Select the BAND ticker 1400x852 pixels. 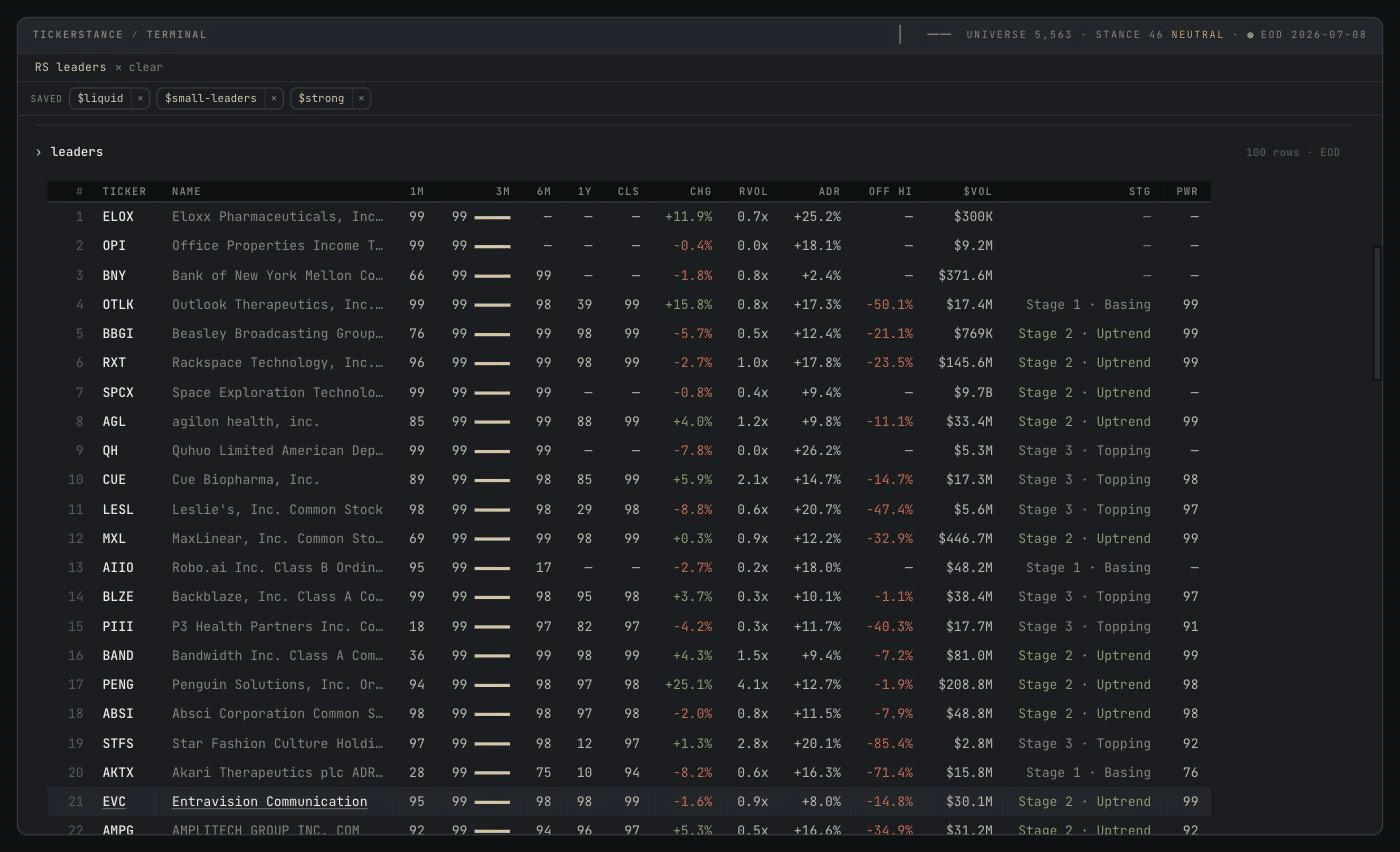pyautogui.click(x=118, y=655)
